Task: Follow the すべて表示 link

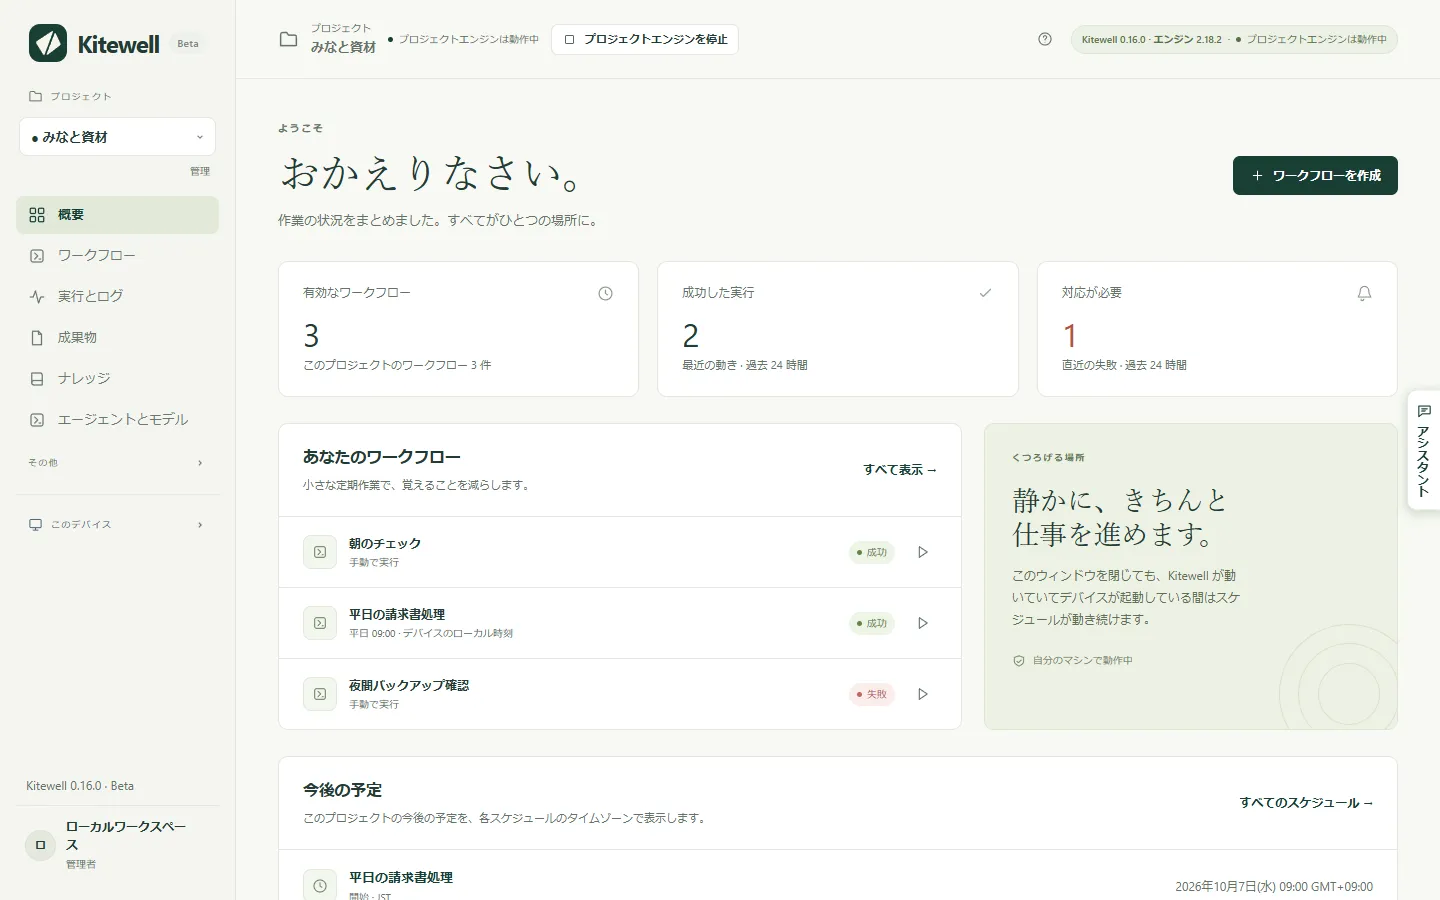Action: [x=900, y=470]
